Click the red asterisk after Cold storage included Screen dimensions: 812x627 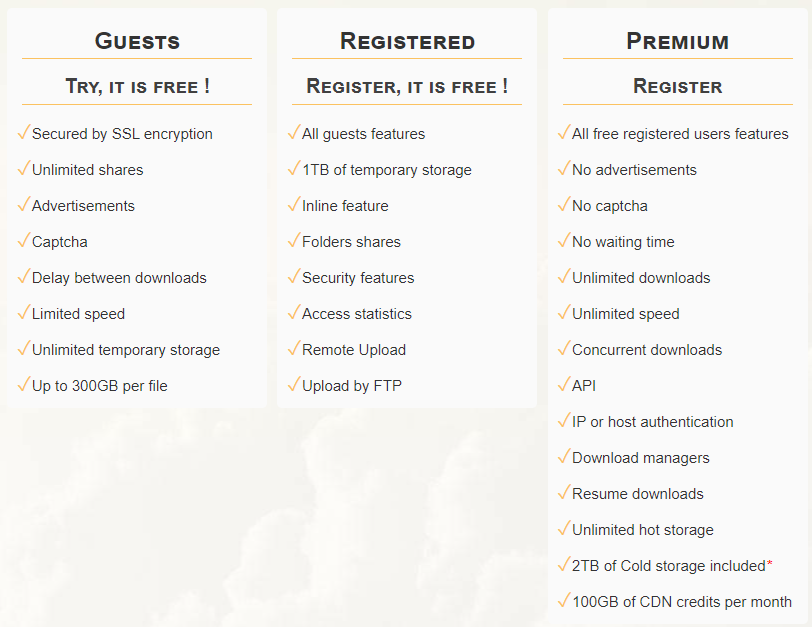769,564
